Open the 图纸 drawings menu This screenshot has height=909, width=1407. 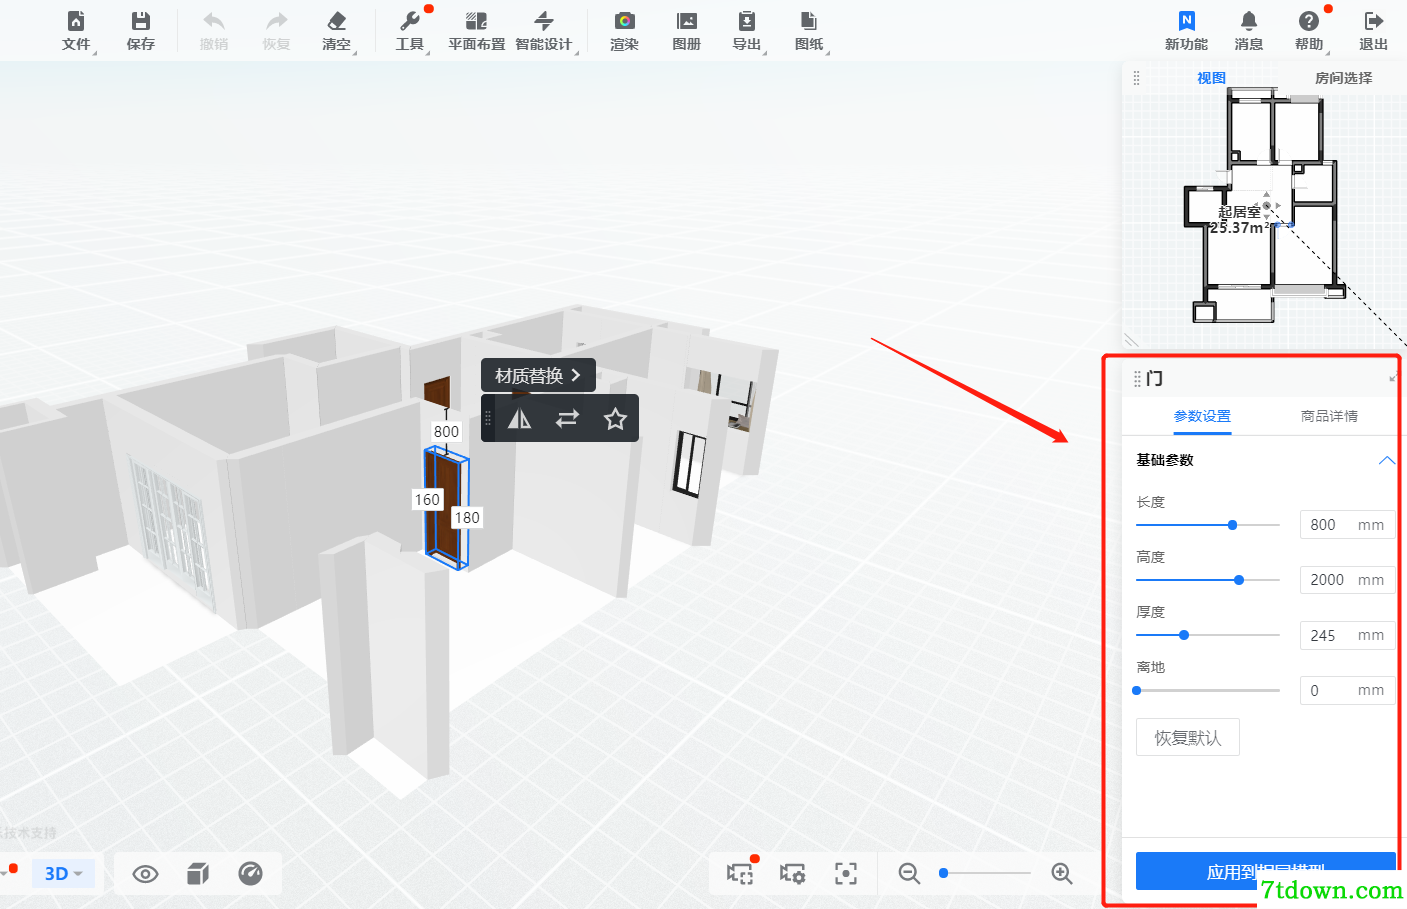point(809,31)
